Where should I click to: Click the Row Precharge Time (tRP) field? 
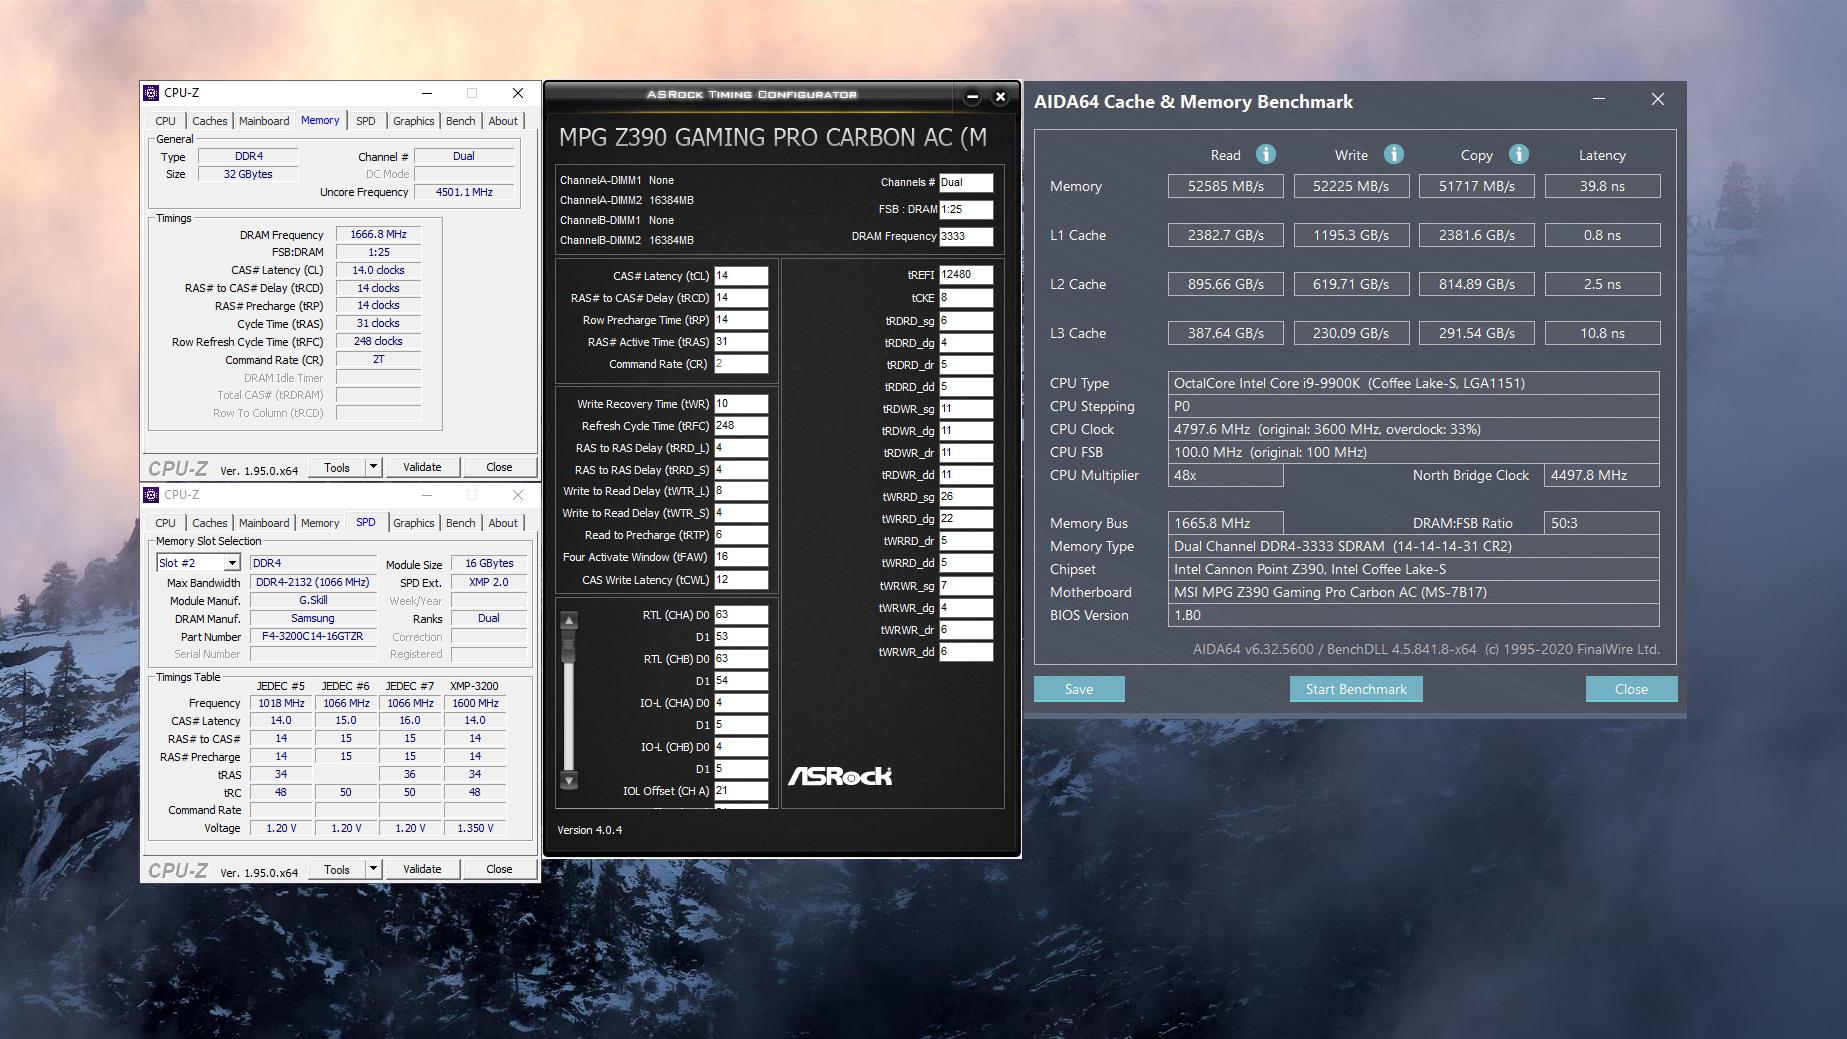[x=741, y=320]
